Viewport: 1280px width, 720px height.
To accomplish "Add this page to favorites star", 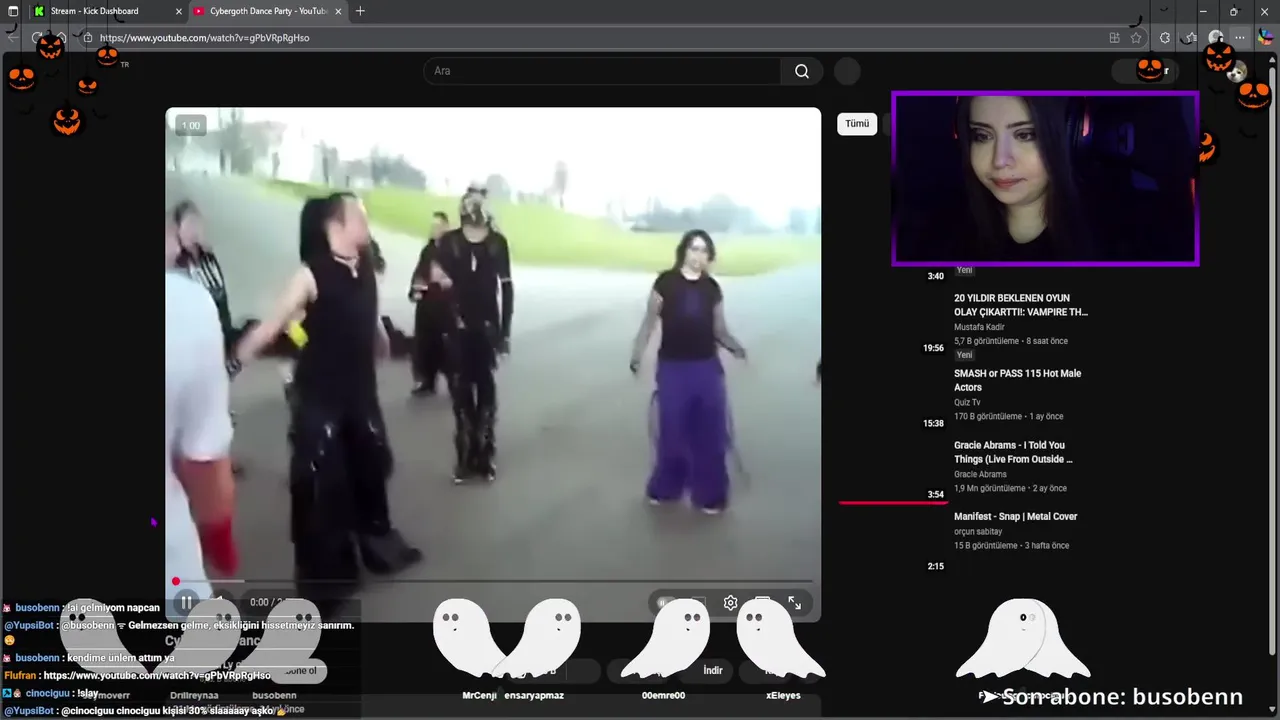I will [1136, 38].
